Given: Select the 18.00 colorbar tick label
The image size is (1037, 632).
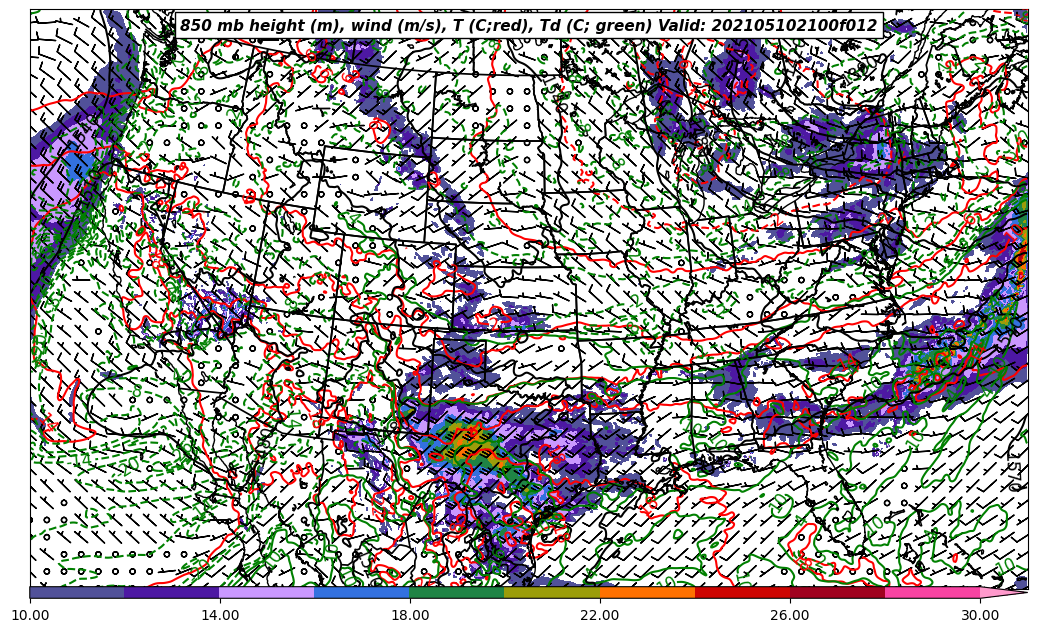Looking at the screenshot, I should [x=410, y=616].
